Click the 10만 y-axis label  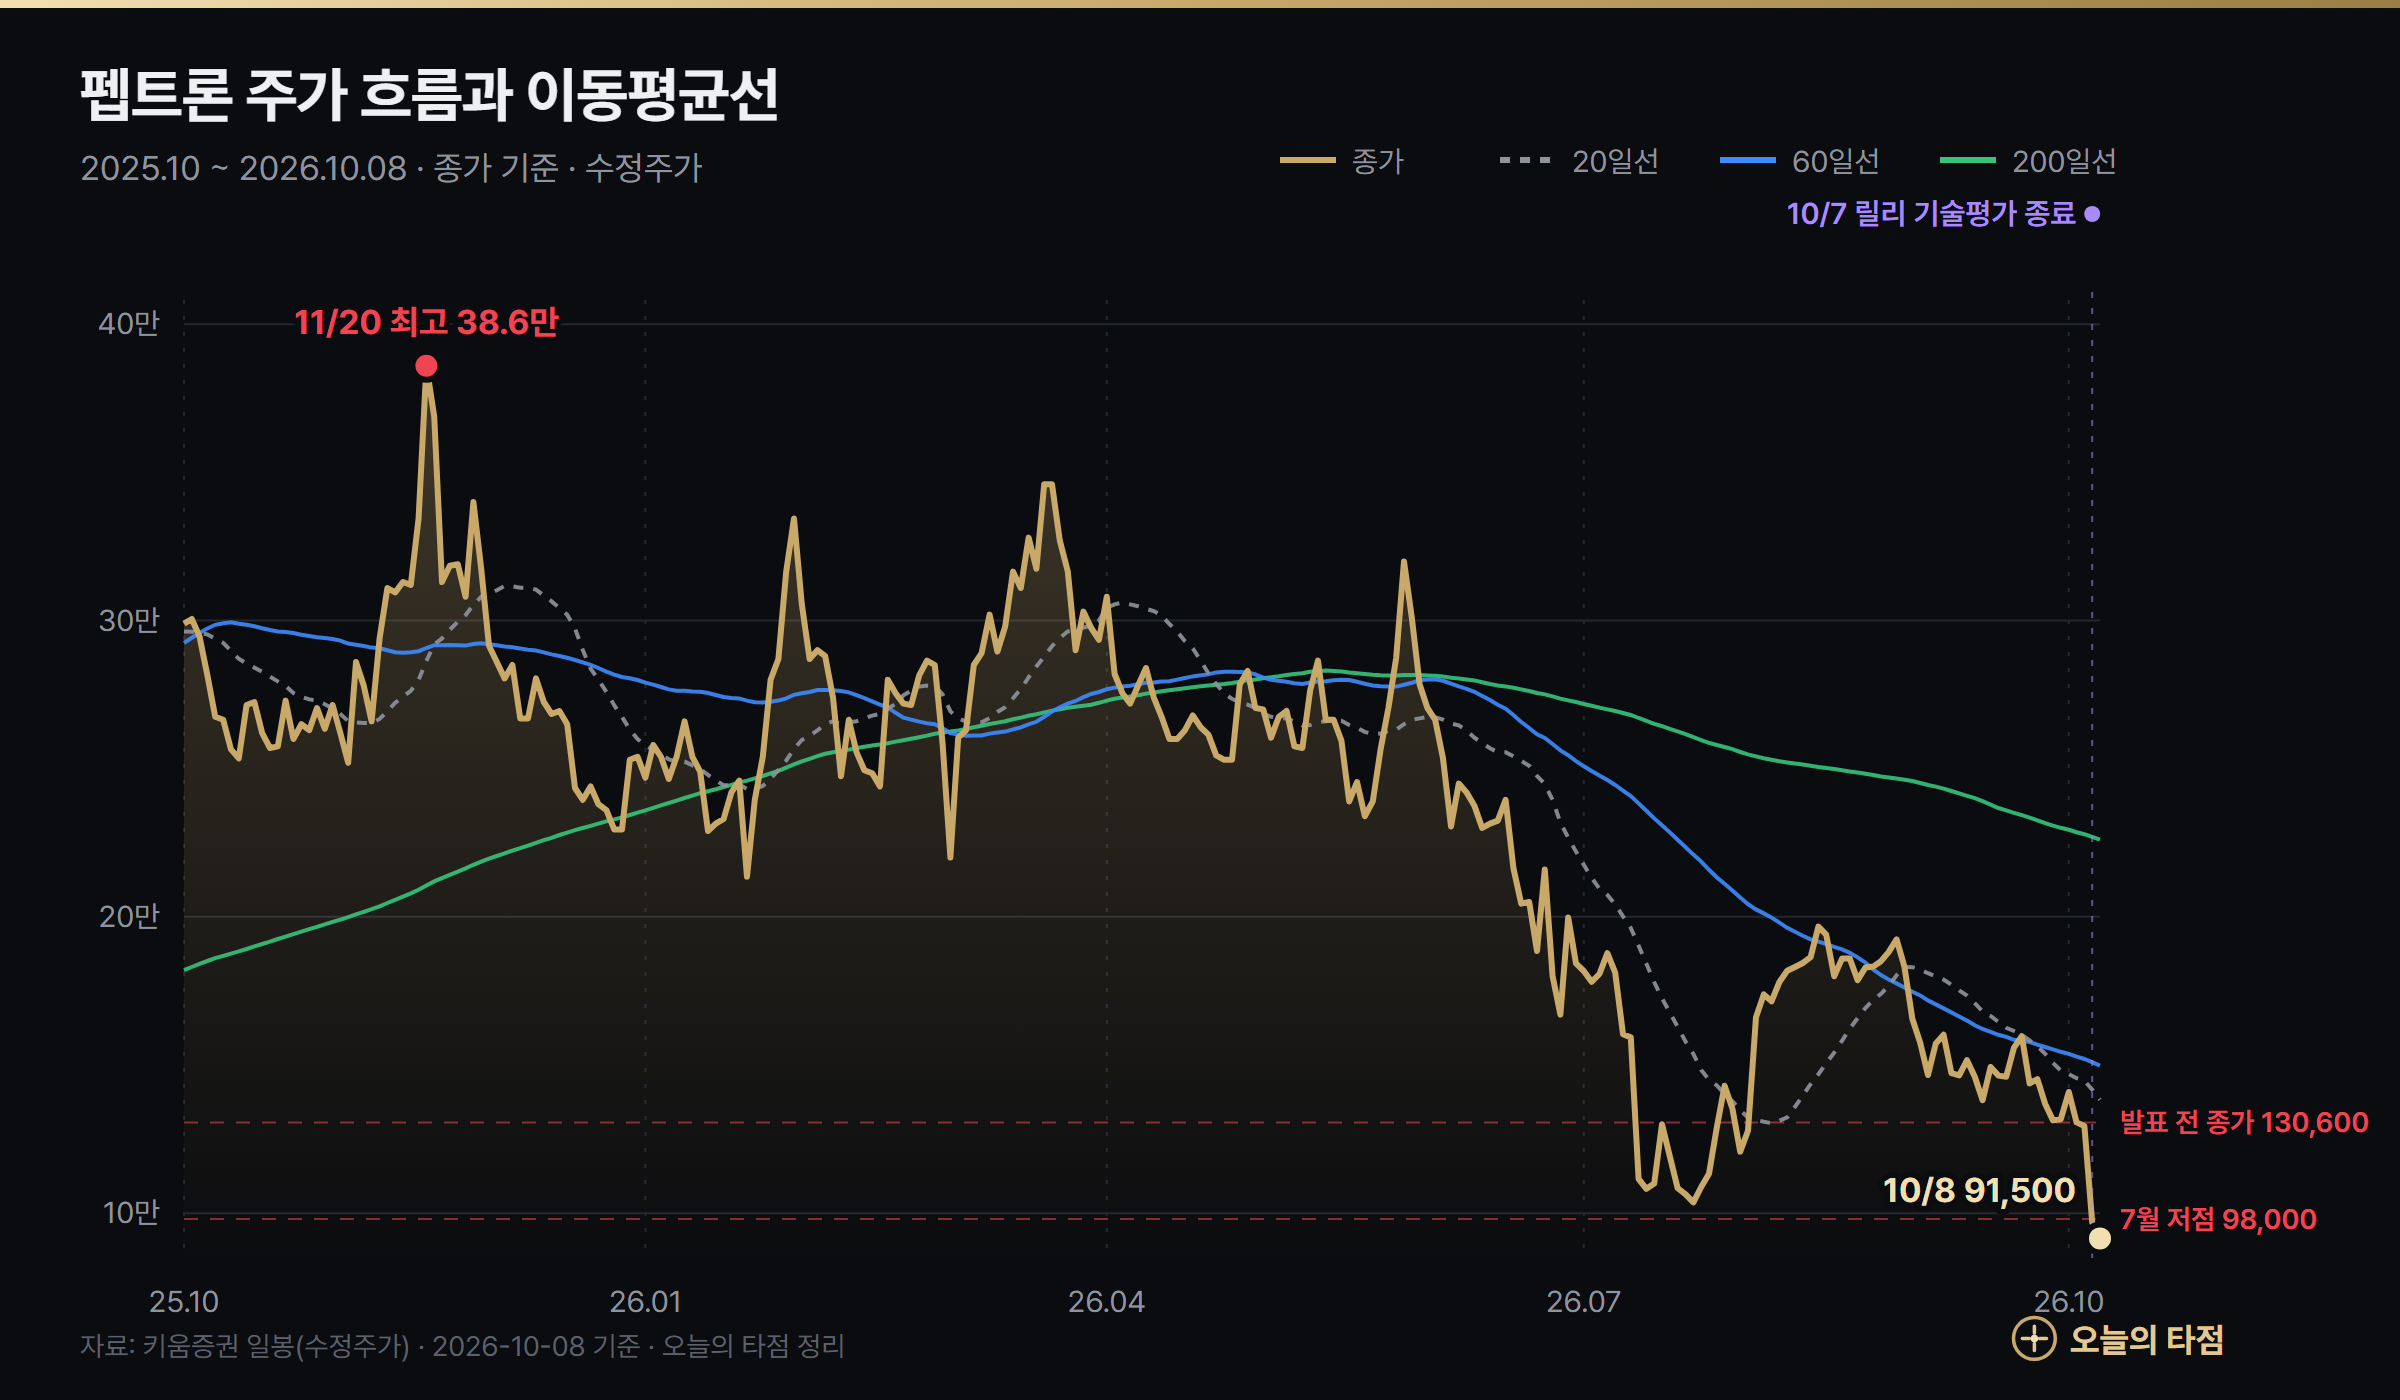(x=131, y=1212)
